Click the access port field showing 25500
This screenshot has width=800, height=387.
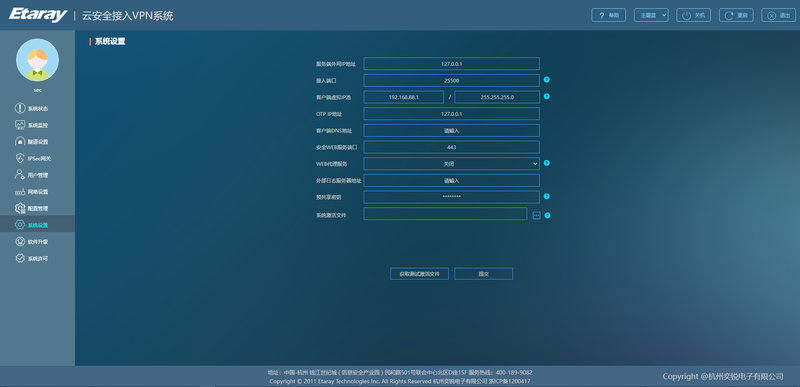452,81
